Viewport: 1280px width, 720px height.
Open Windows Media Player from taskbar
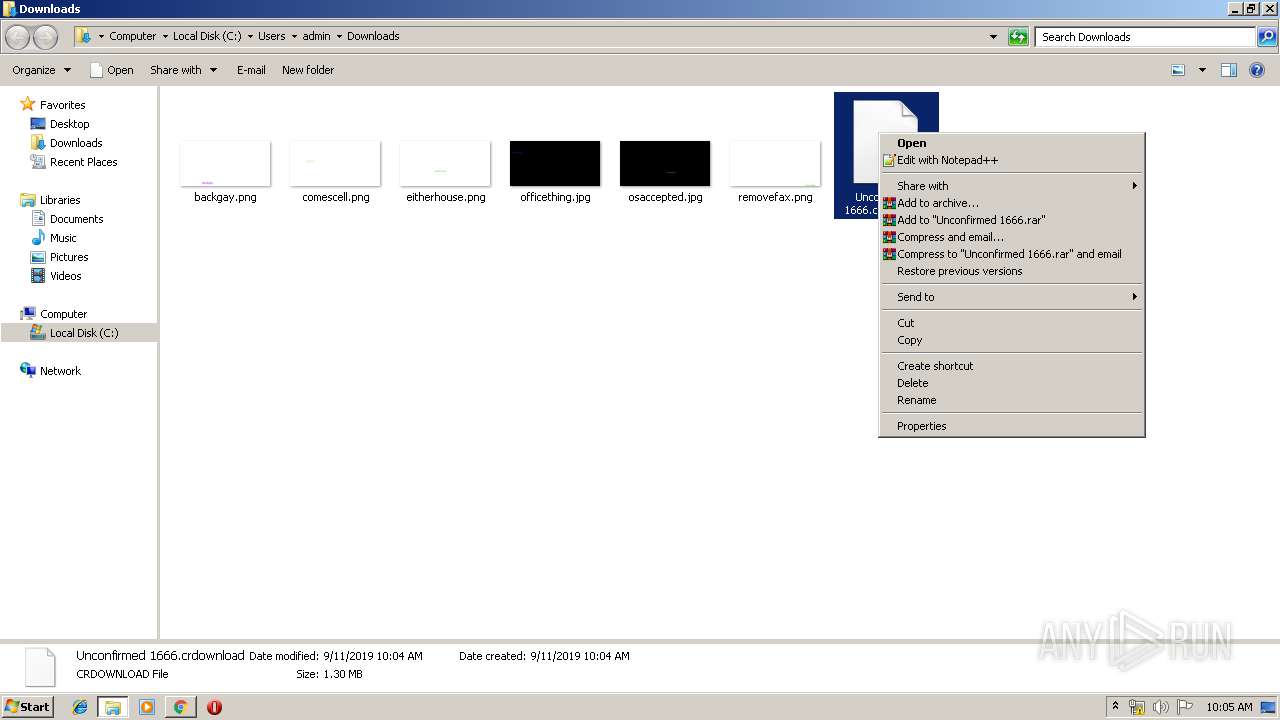point(147,707)
